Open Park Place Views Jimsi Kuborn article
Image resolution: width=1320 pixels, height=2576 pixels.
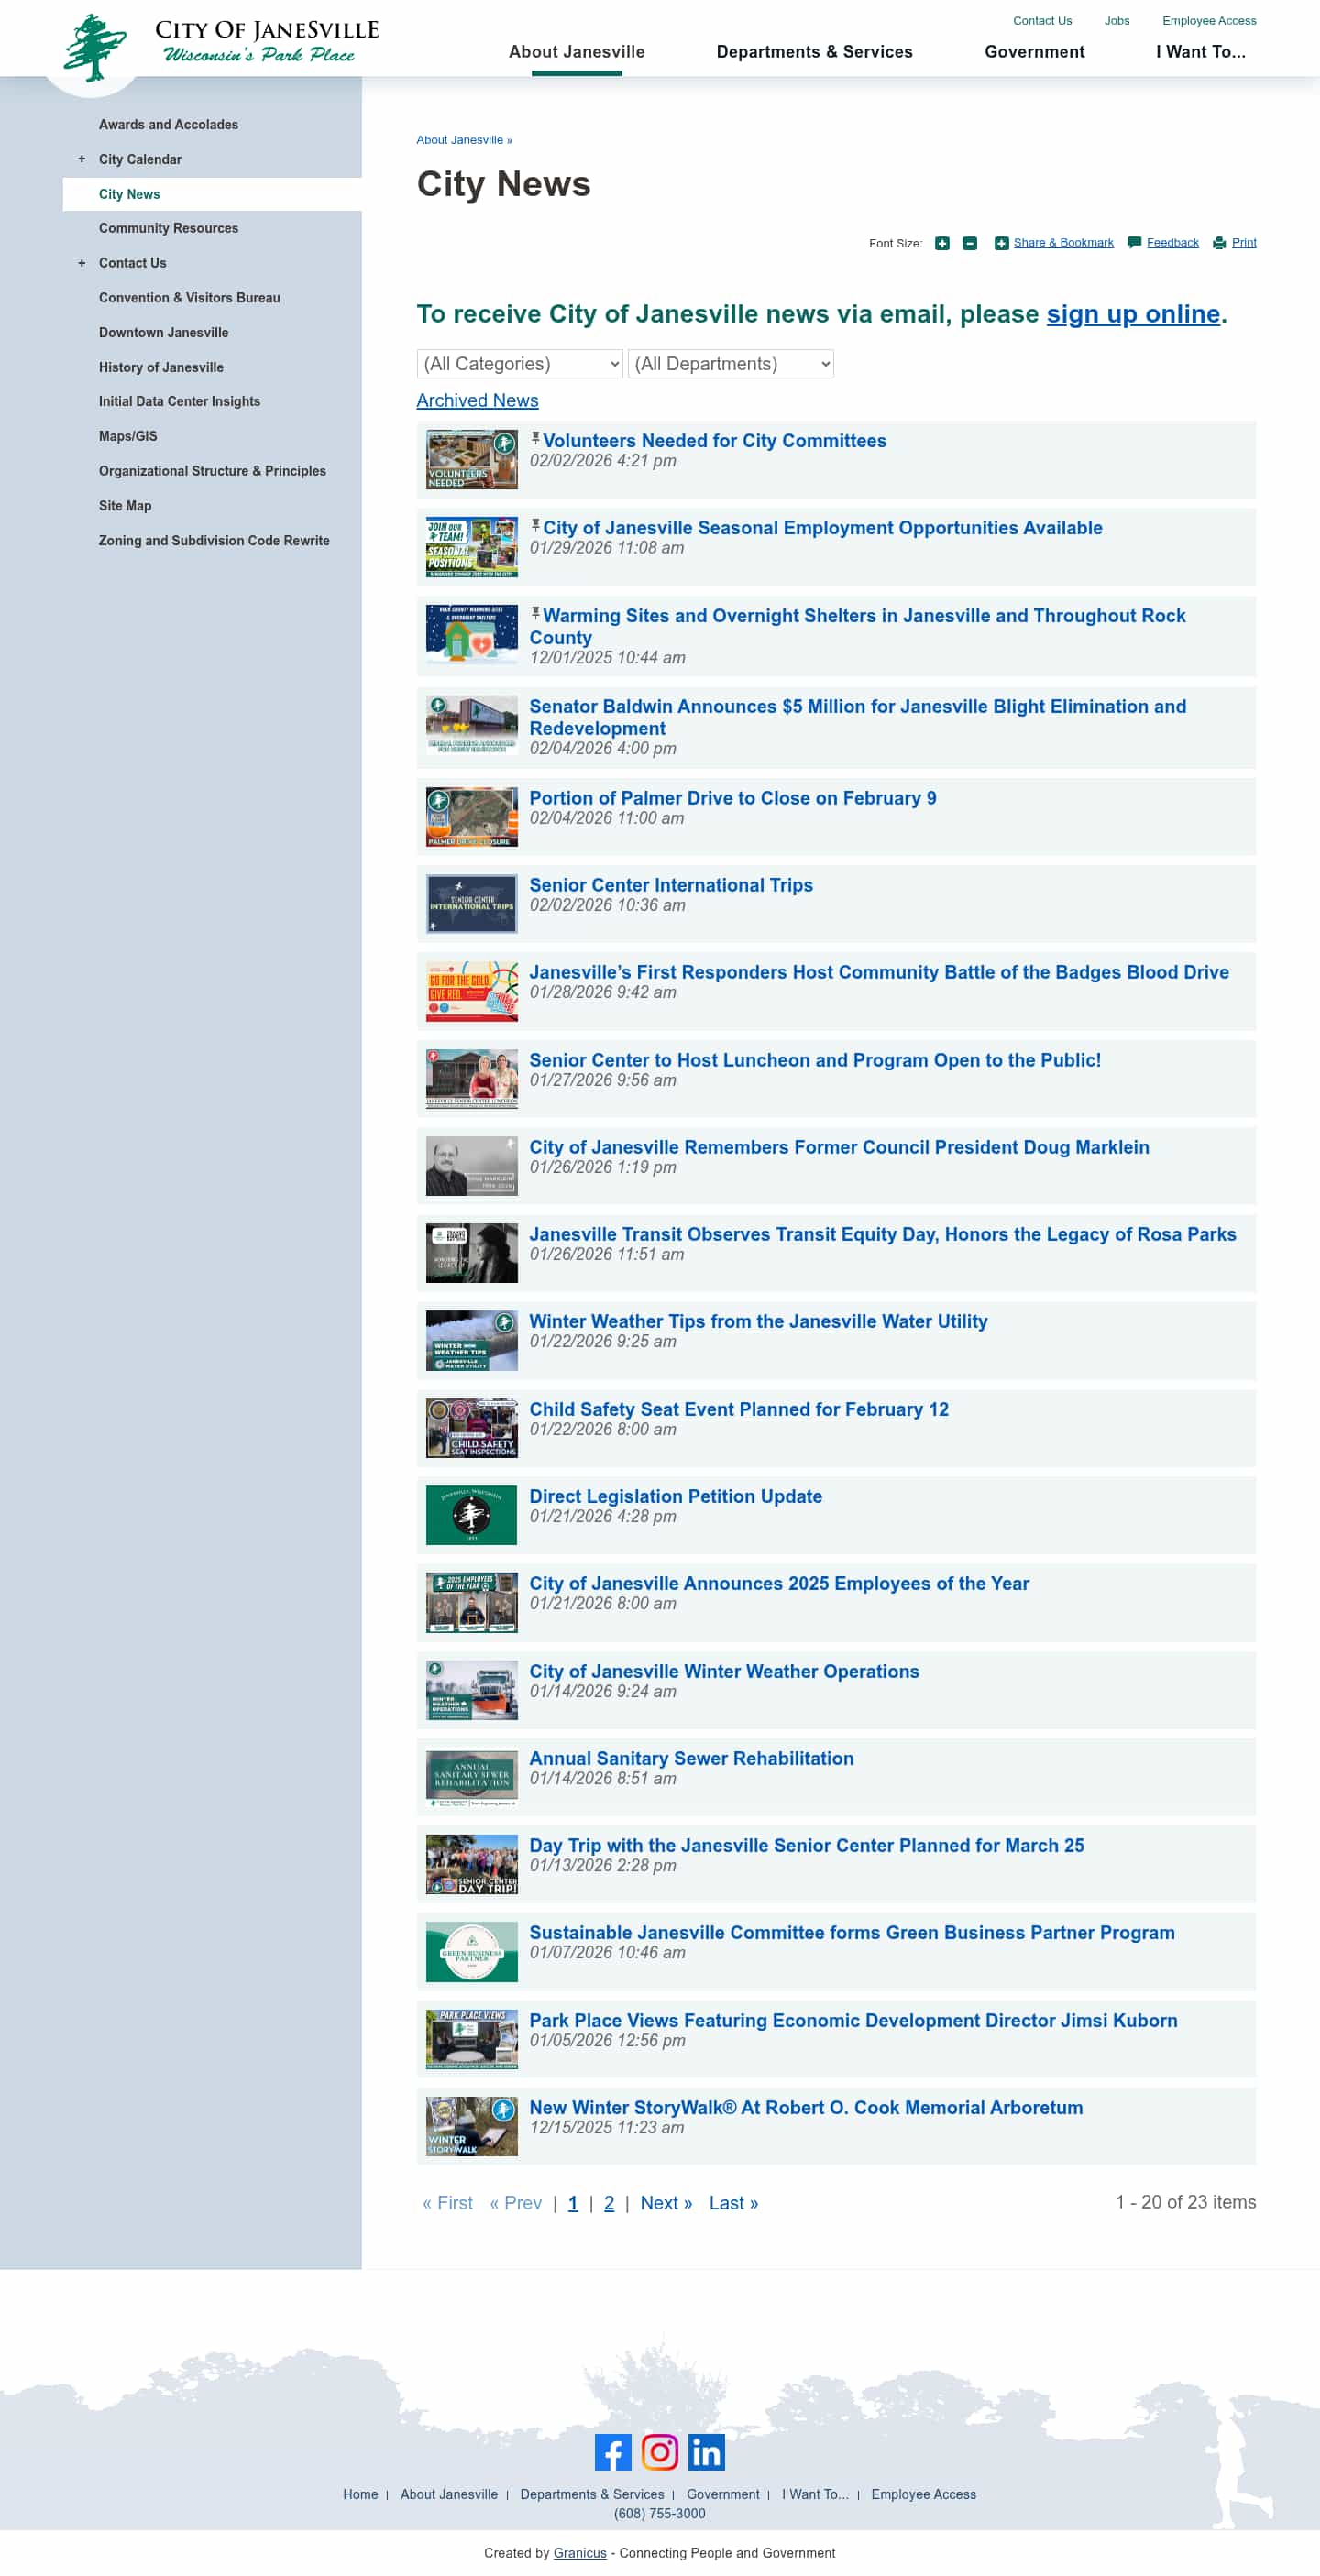pyautogui.click(x=853, y=2020)
